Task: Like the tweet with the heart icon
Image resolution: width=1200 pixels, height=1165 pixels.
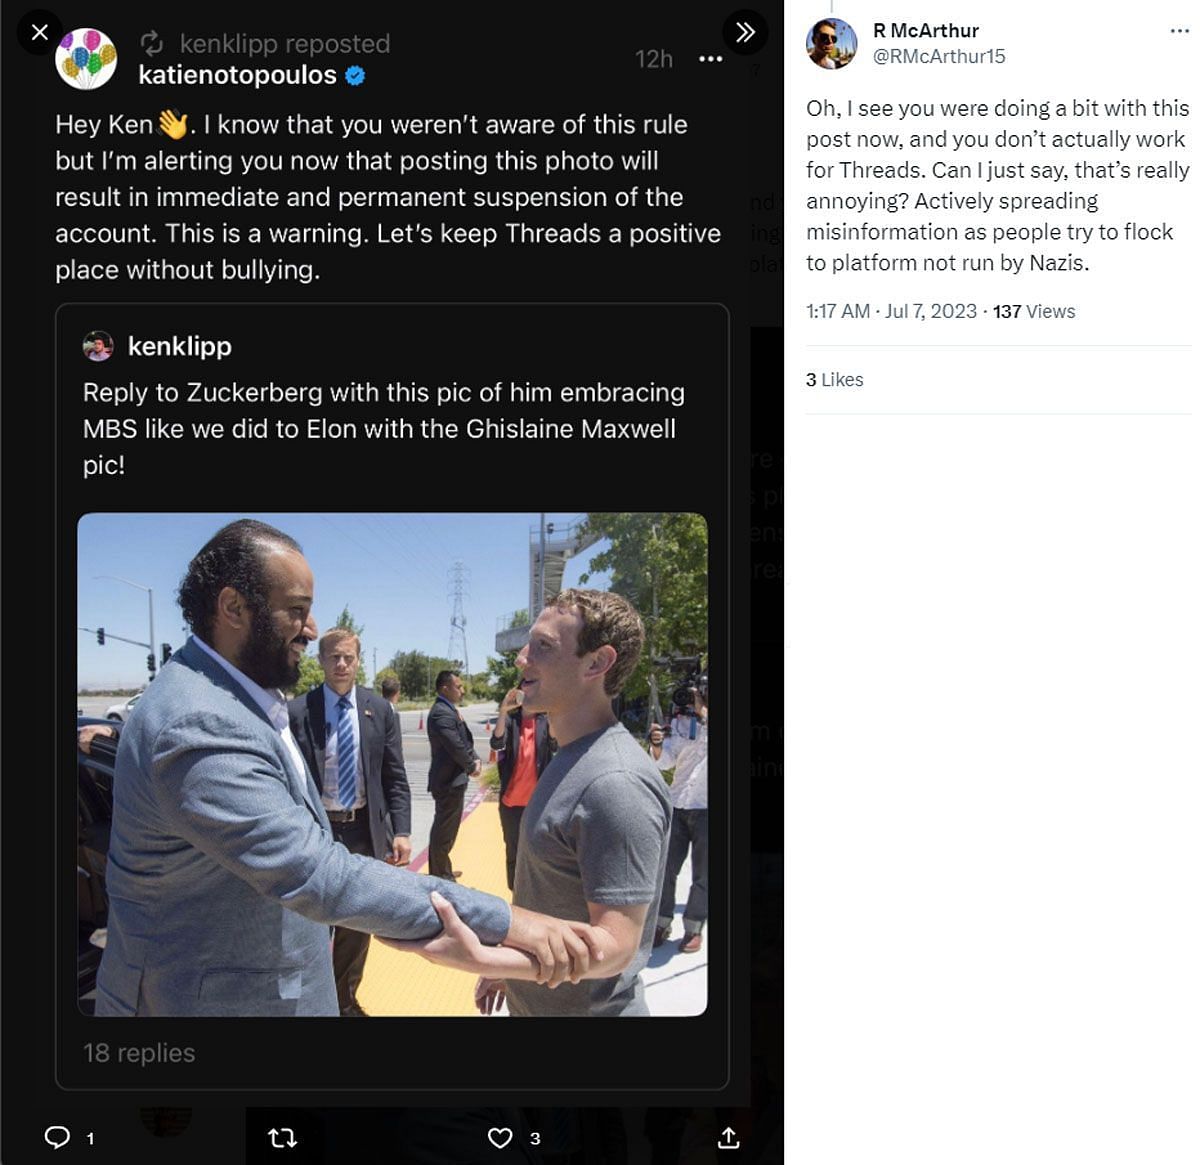Action: click(x=500, y=1137)
